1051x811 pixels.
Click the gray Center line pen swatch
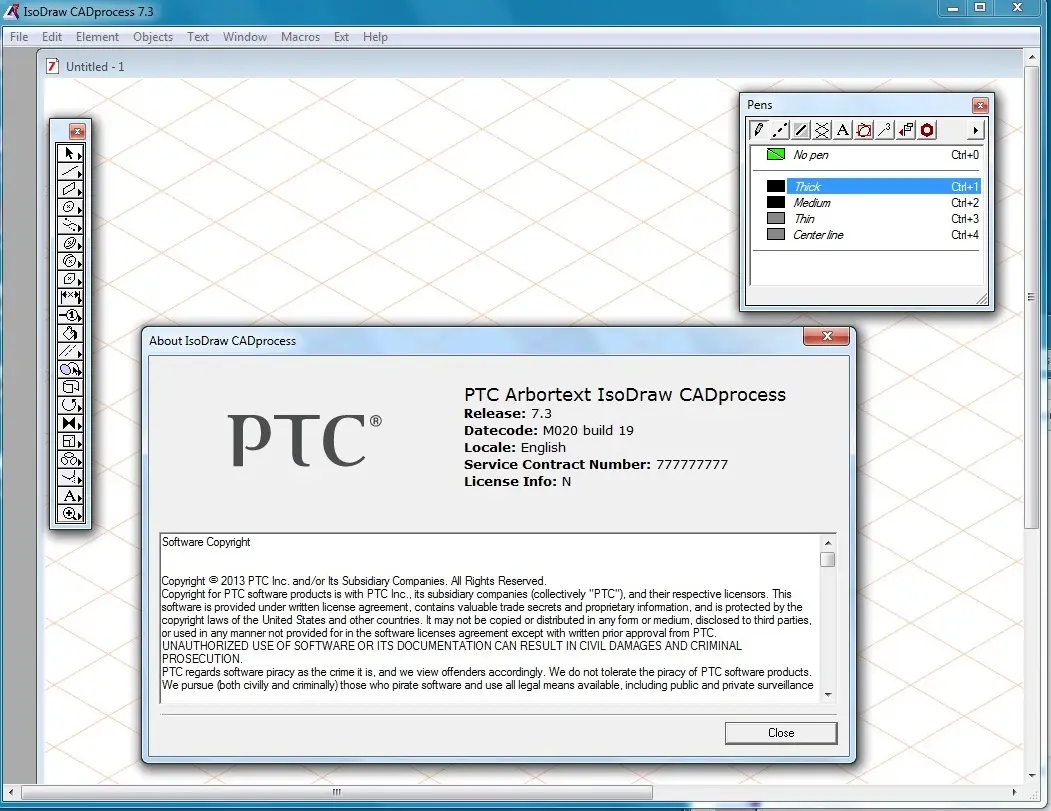click(x=776, y=235)
